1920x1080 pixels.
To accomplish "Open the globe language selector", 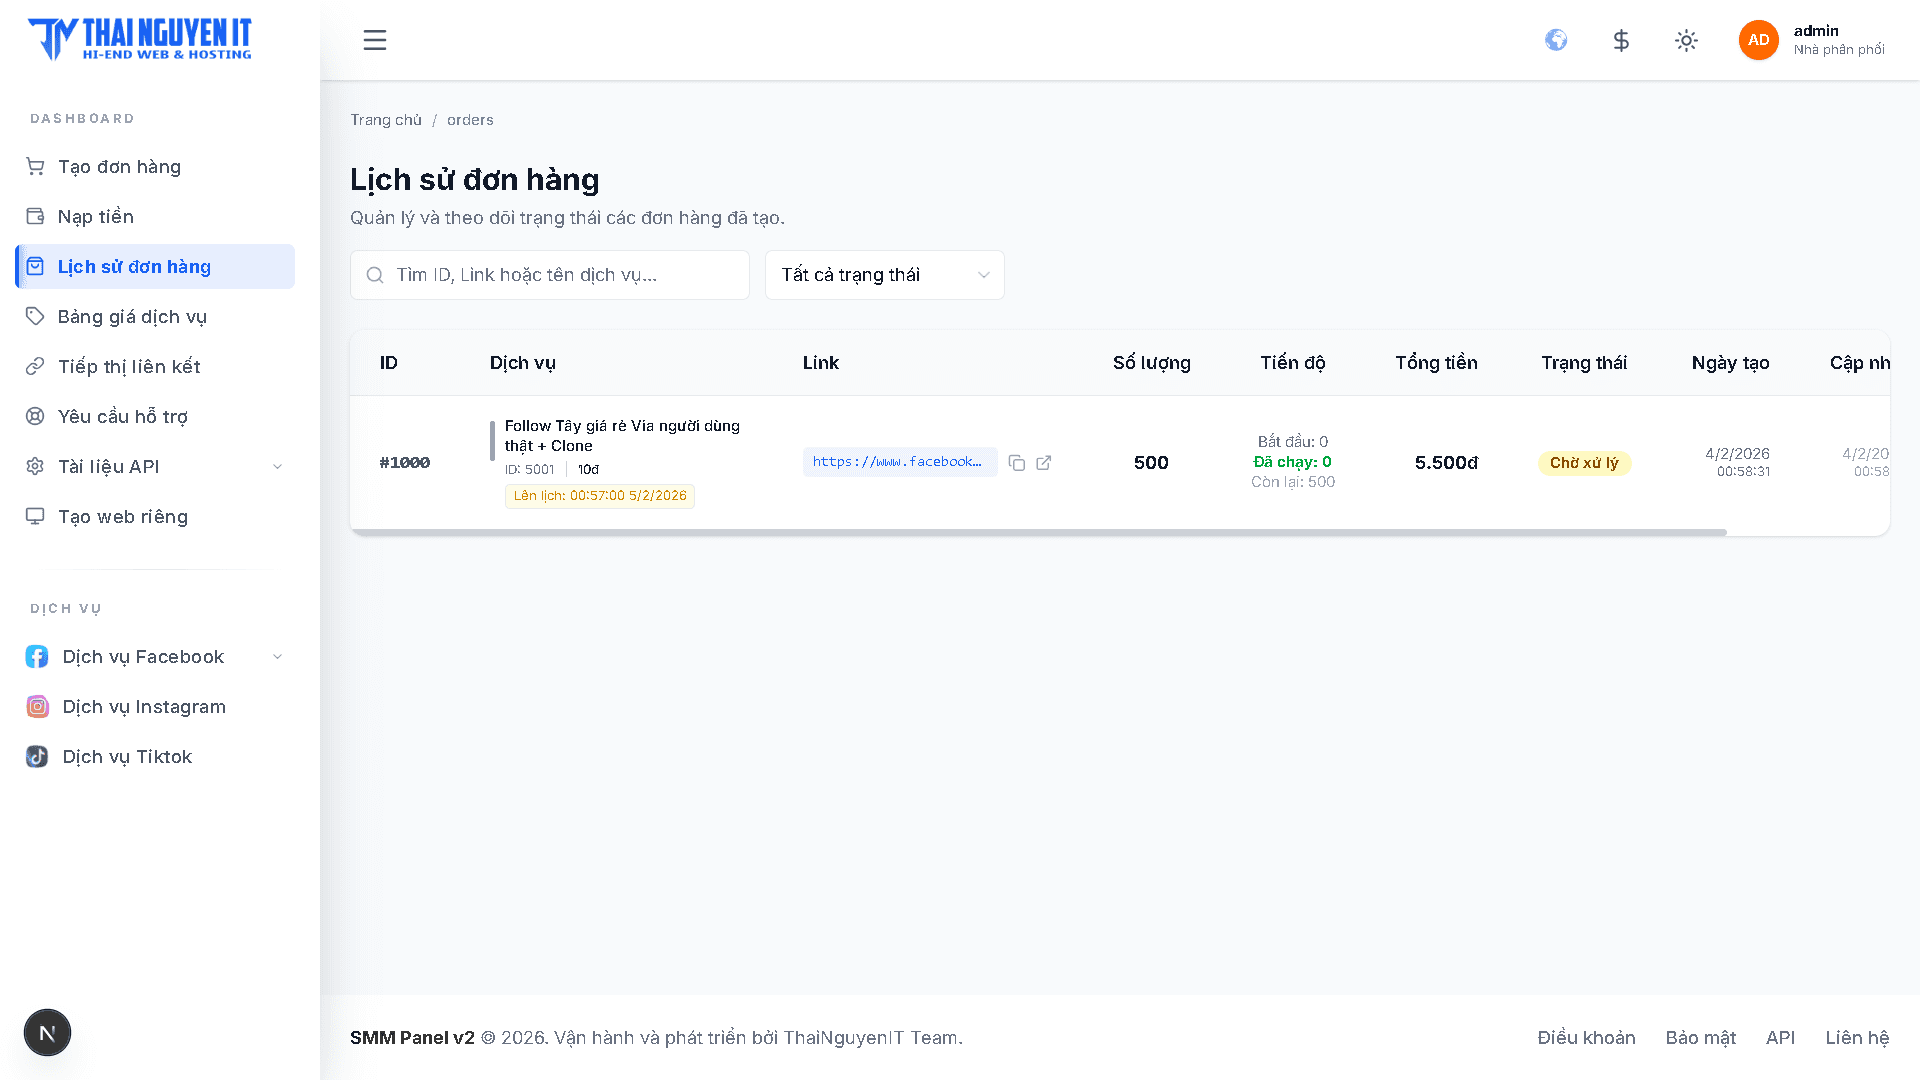I will click(1556, 40).
